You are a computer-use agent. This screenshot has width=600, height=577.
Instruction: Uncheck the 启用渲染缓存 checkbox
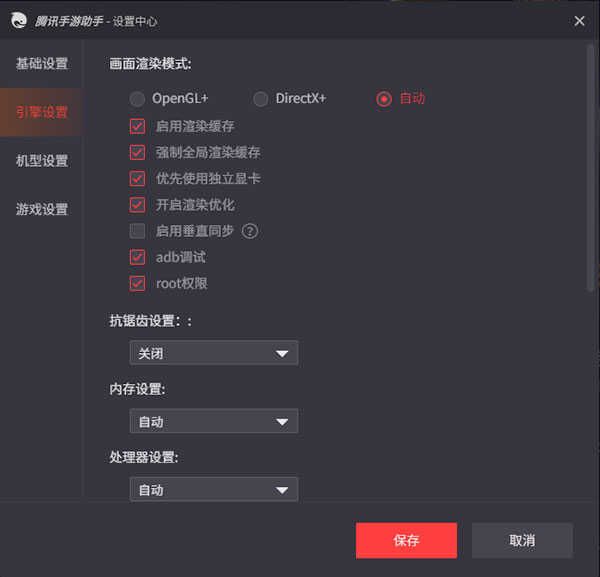(x=137, y=127)
